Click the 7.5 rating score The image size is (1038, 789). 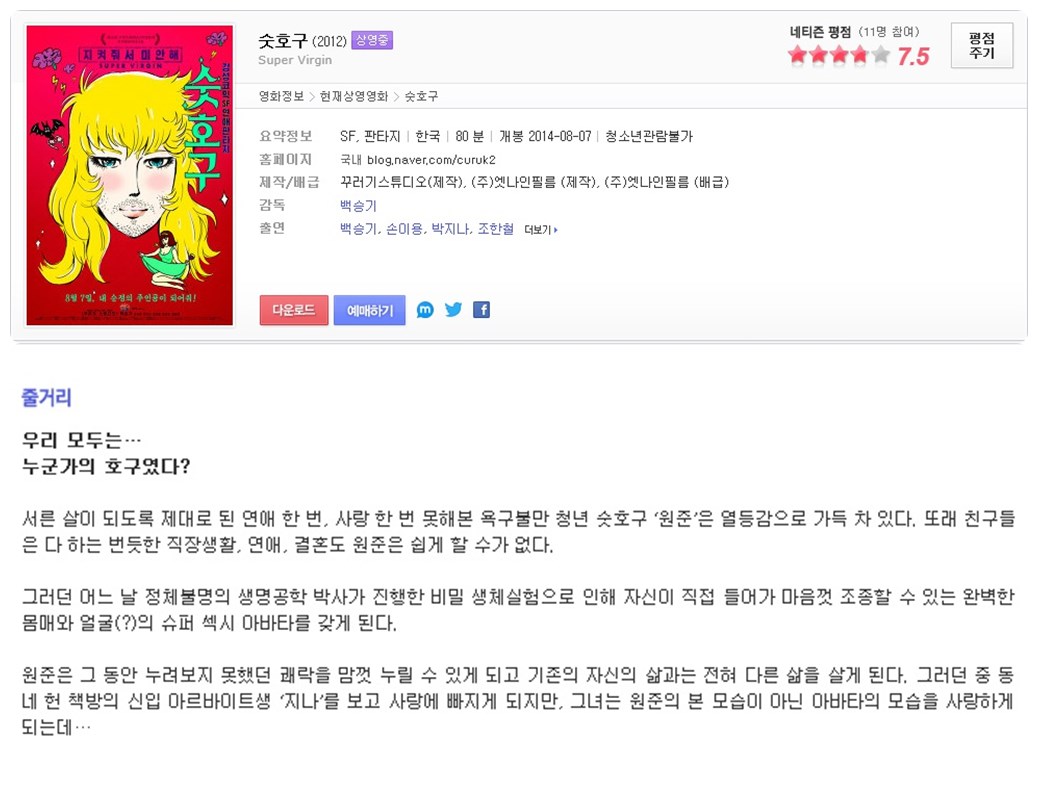pyautogui.click(x=914, y=56)
